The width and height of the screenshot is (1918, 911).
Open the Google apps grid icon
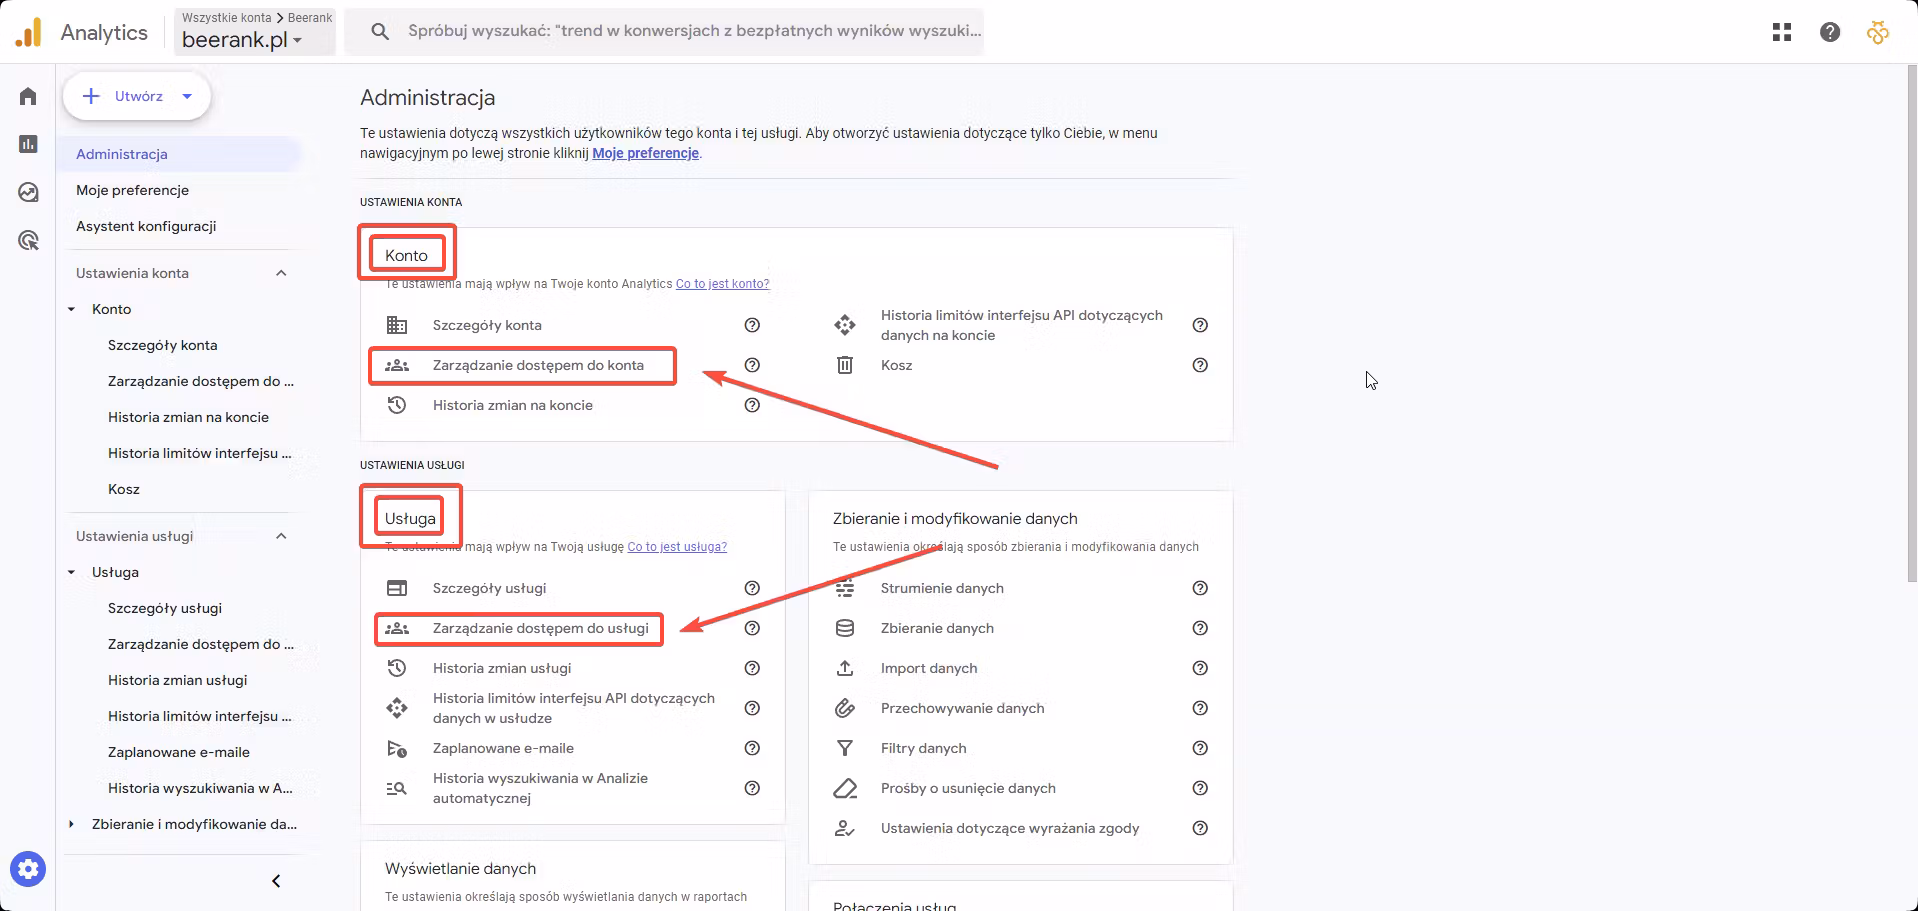pyautogui.click(x=1782, y=31)
